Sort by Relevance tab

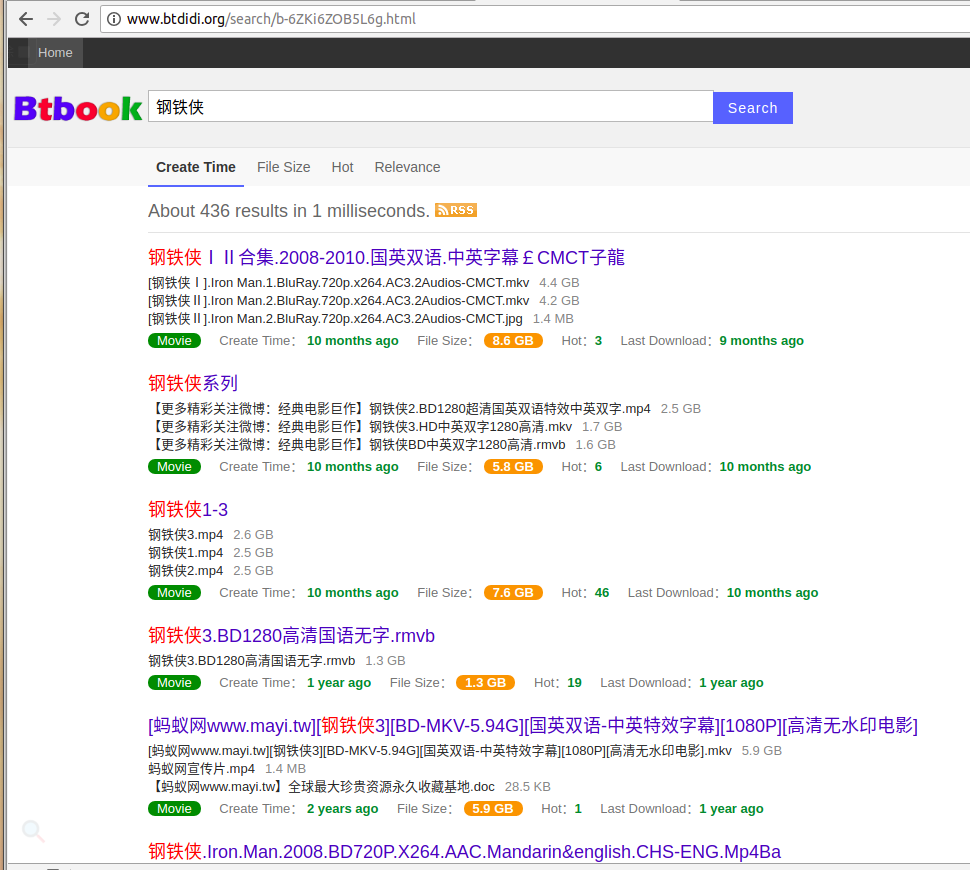pos(407,167)
